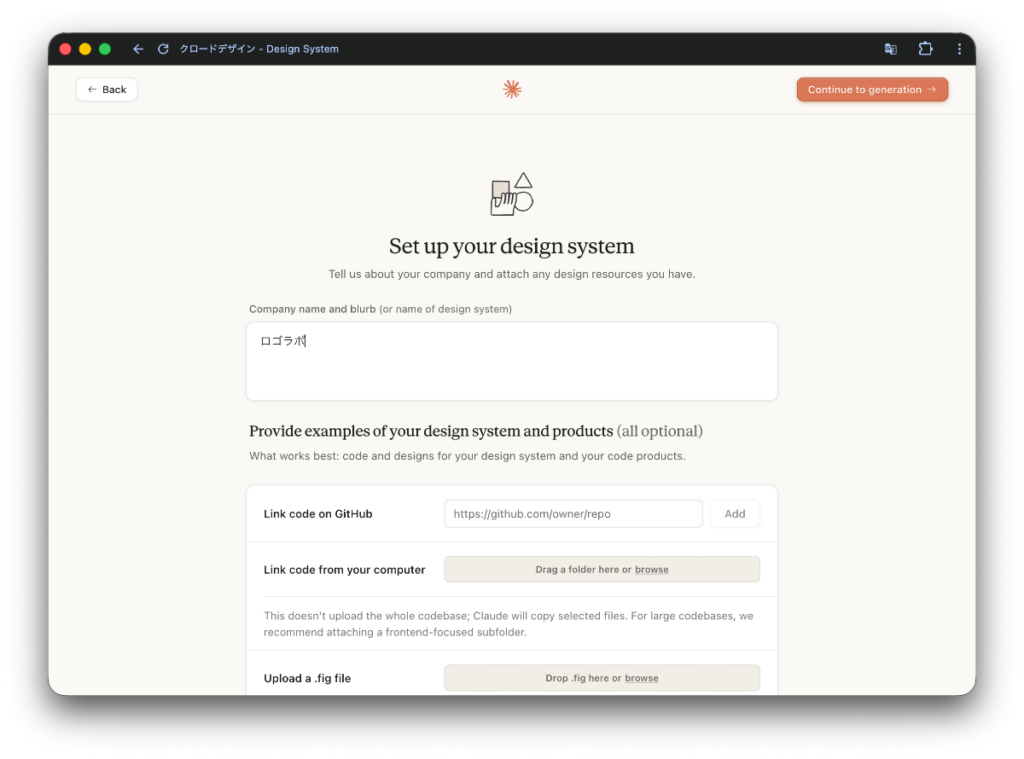Reload the page with the refresh icon

coord(163,49)
